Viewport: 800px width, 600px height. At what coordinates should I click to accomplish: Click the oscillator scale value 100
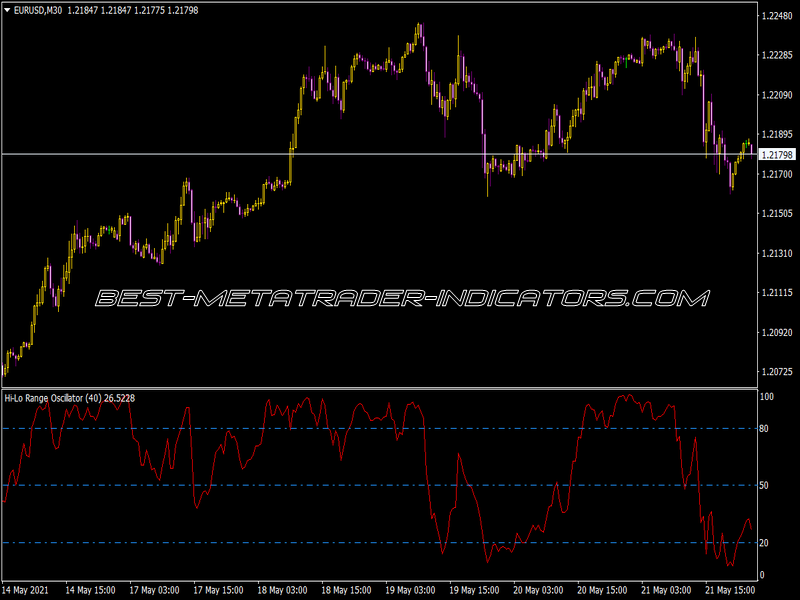coord(767,396)
